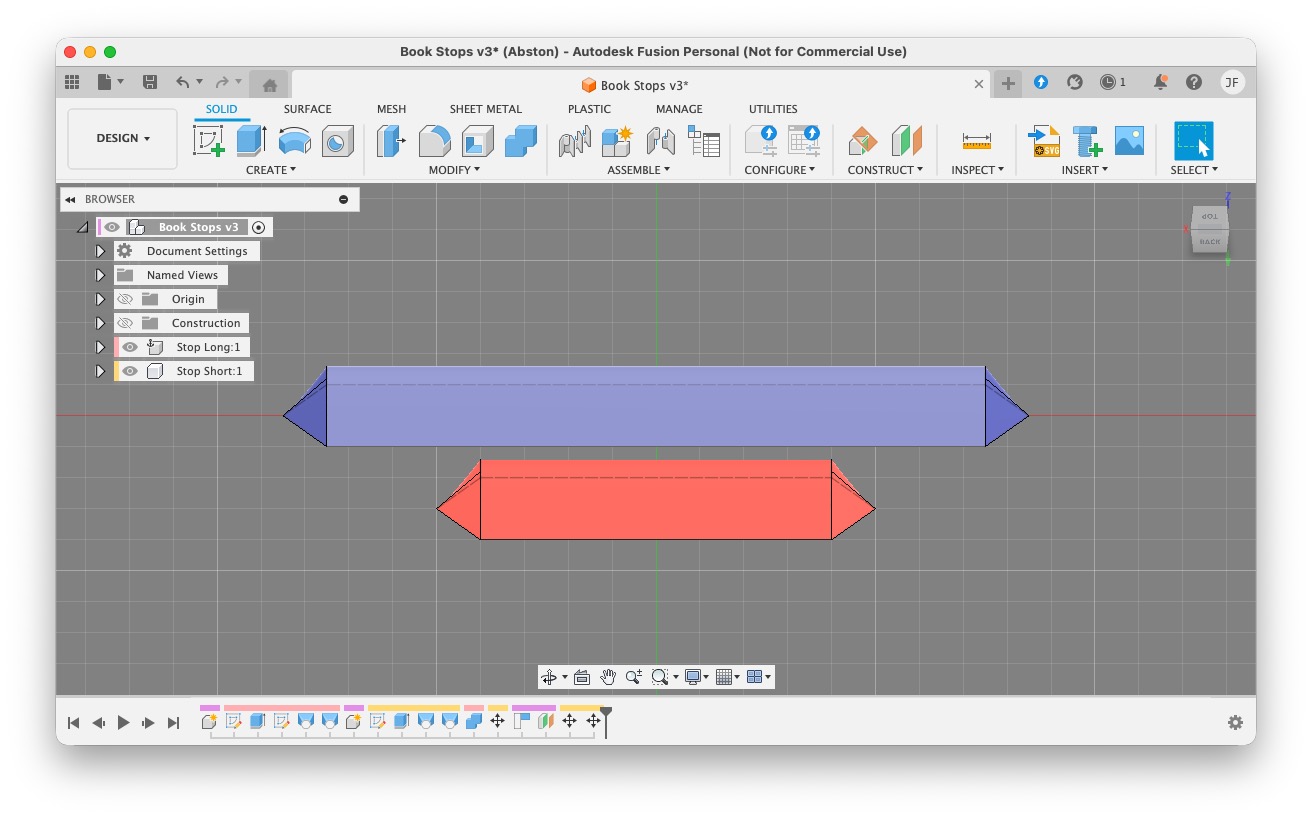The height and width of the screenshot is (819, 1312).
Task: Activate the Press Pull tool
Action: tap(391, 141)
